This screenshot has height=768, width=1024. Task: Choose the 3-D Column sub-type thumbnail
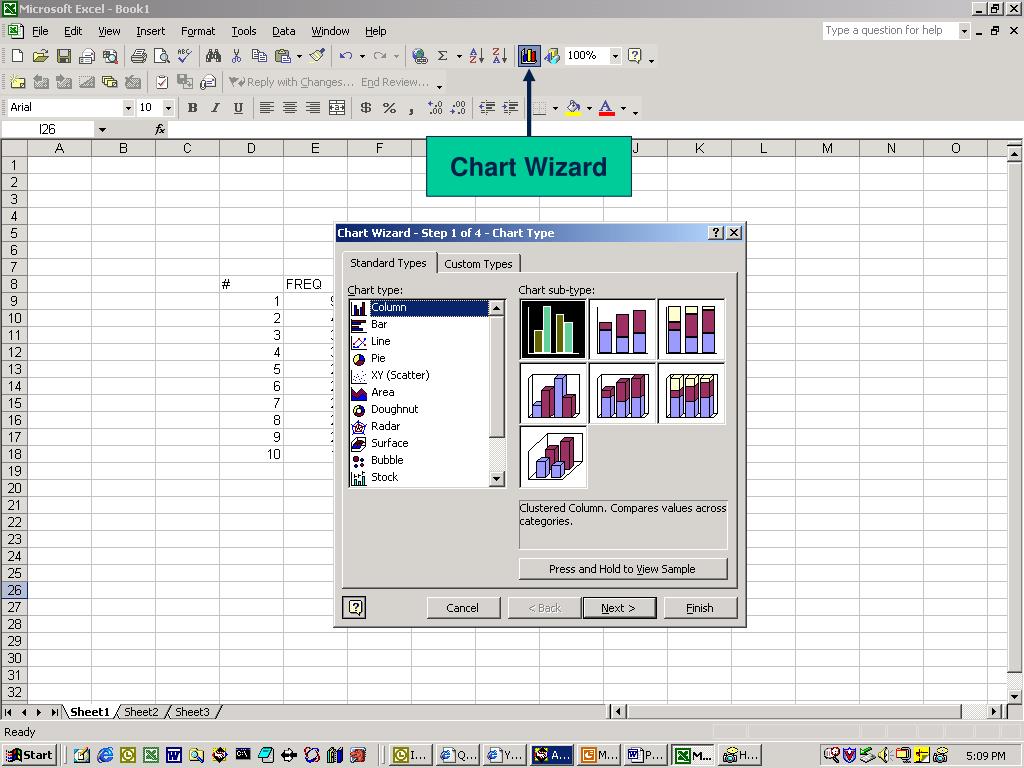click(553, 456)
